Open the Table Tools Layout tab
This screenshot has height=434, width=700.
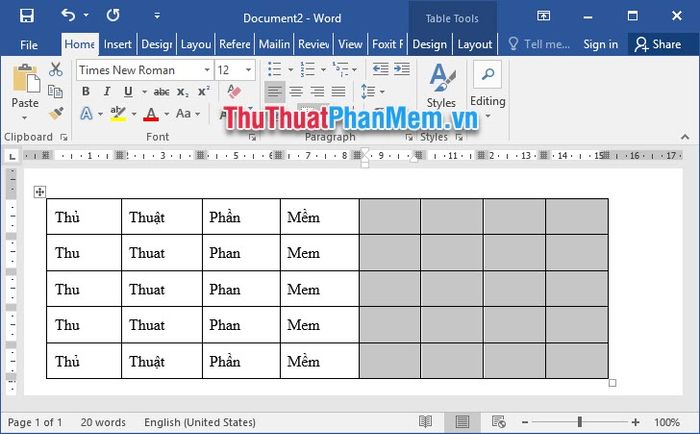click(x=475, y=44)
